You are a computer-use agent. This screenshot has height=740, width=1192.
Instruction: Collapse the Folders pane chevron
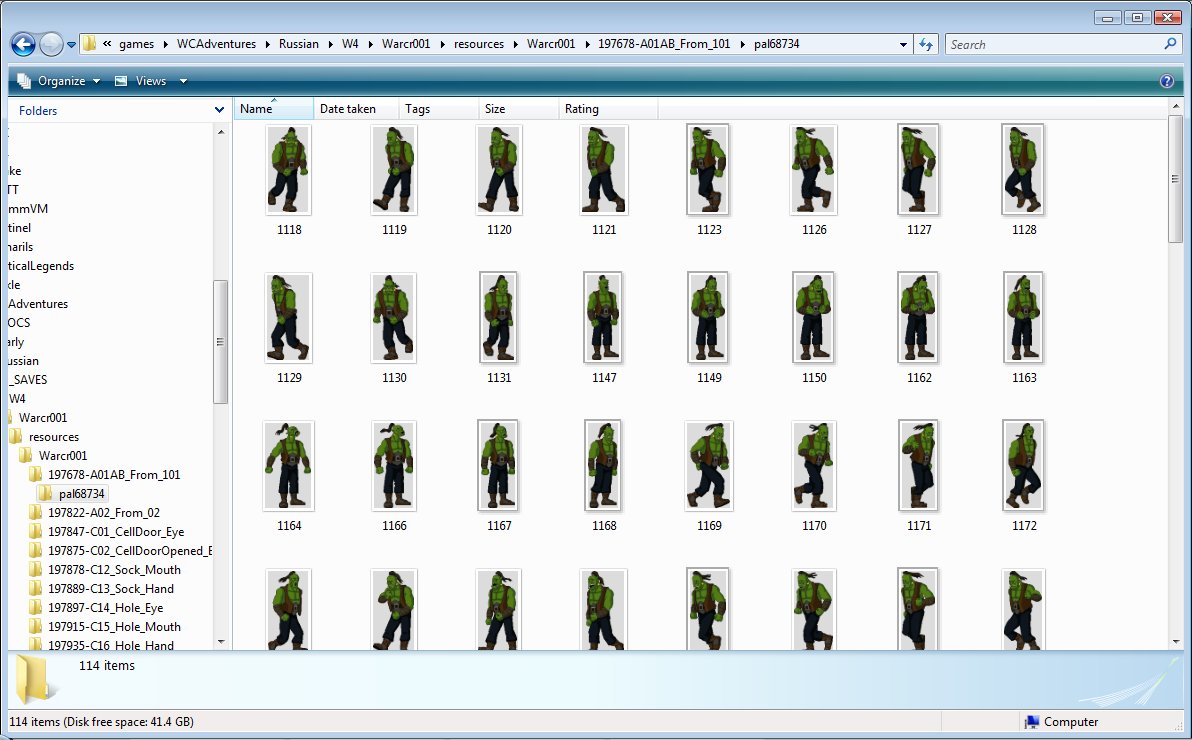219,110
